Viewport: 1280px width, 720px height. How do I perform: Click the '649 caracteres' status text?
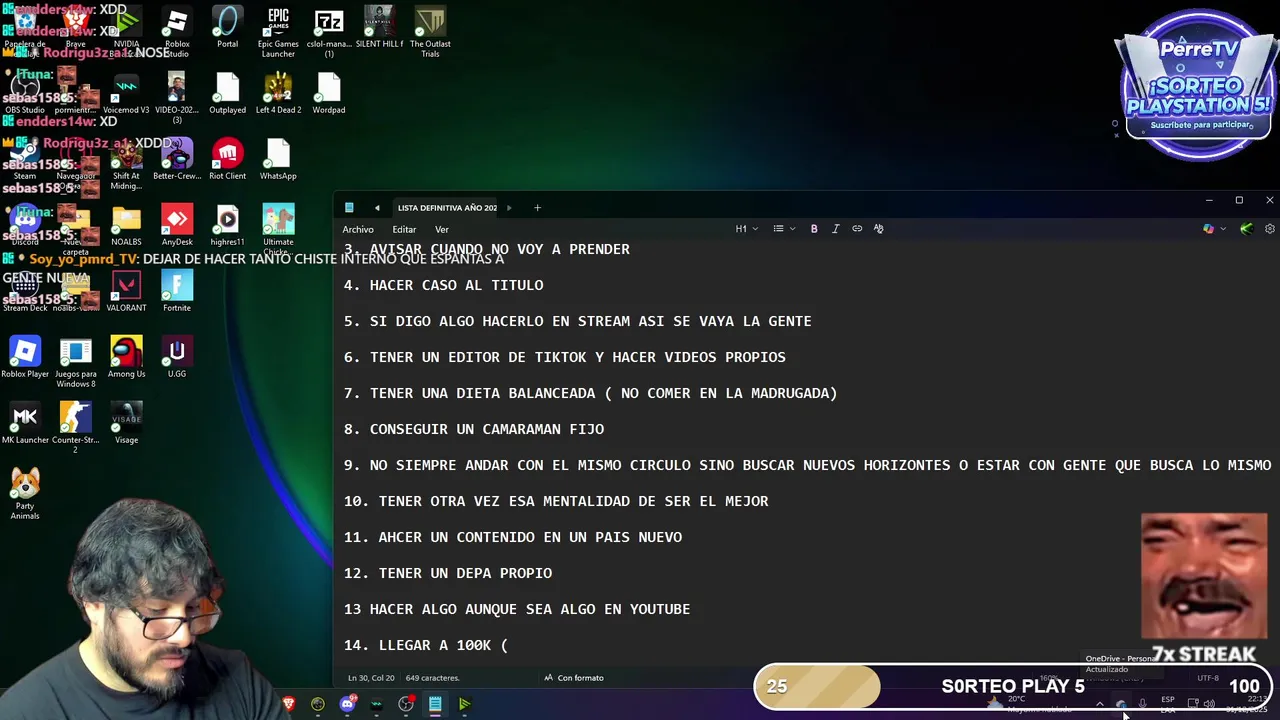[x=432, y=678]
